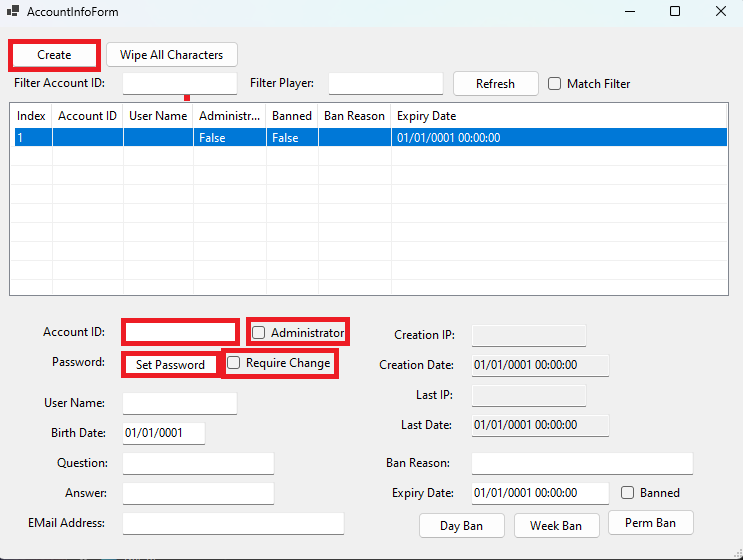Click the Create button
Screen dimensions: 743x560
coord(54,55)
